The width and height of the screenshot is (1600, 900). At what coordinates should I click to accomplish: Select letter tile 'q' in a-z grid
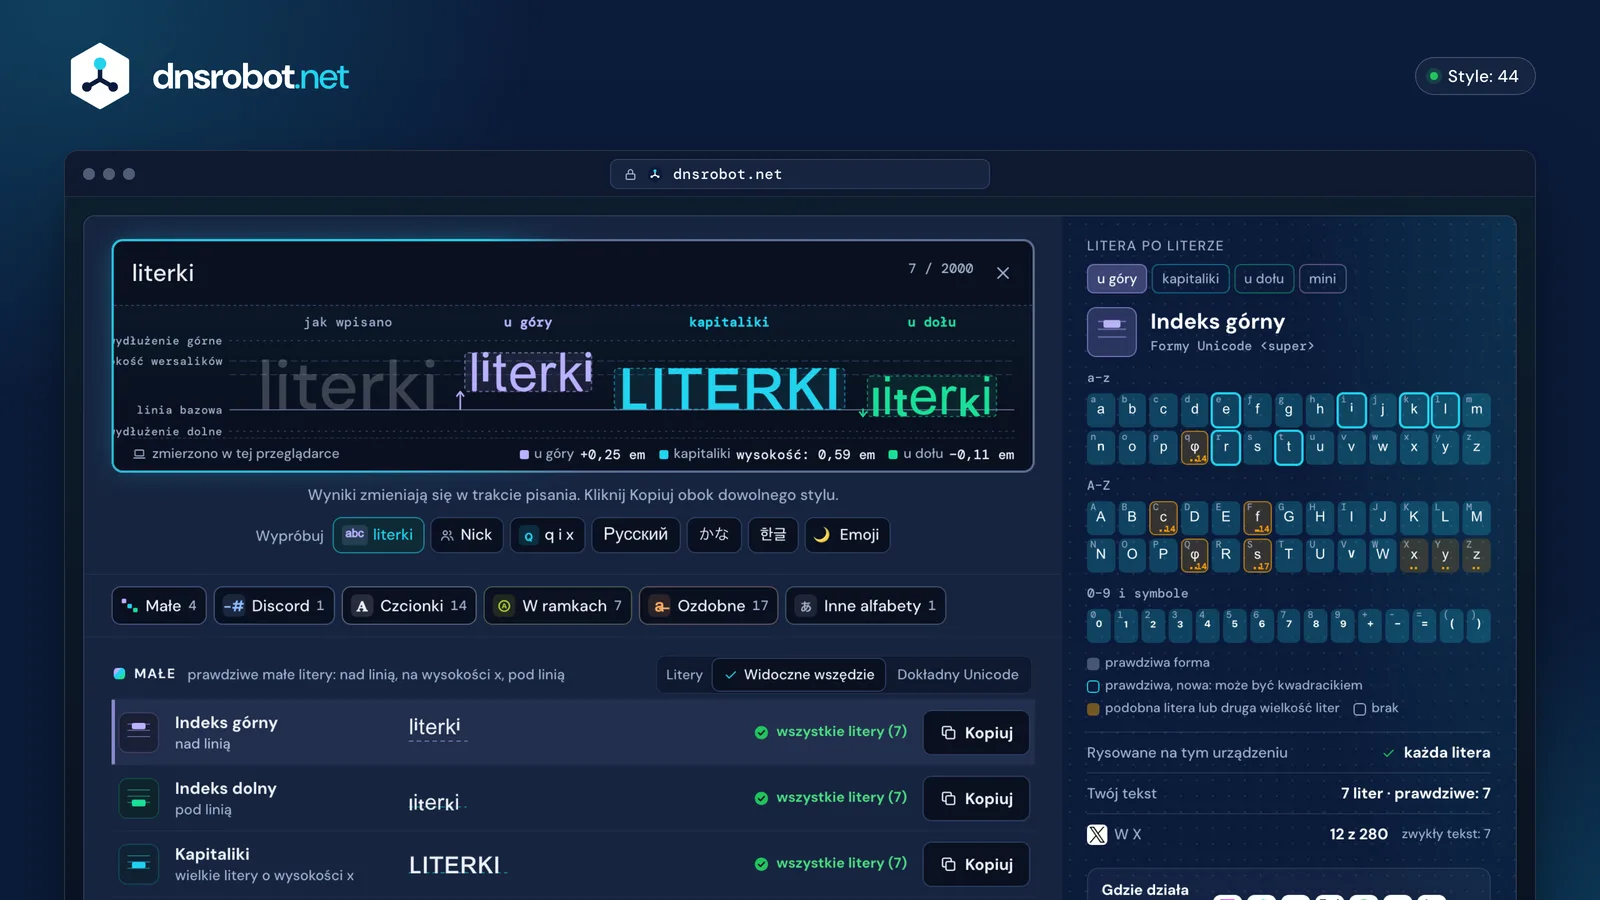click(1194, 448)
